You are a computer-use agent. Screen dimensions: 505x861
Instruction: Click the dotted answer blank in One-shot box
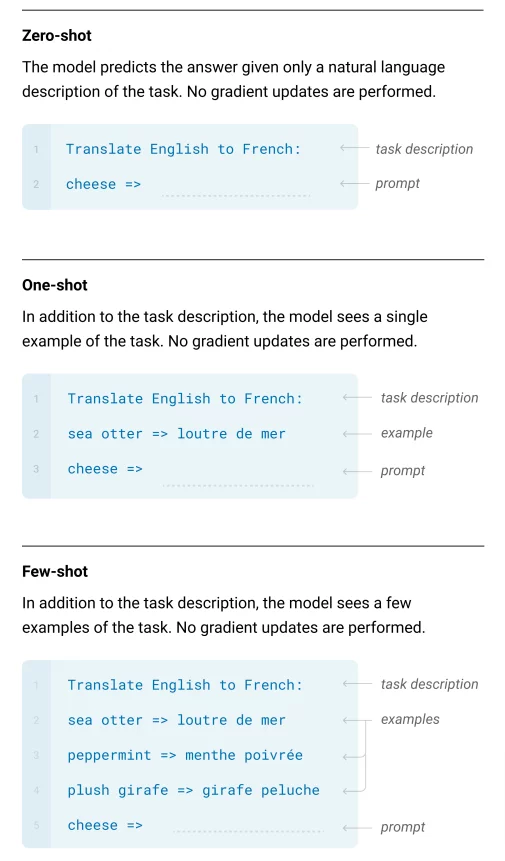pos(238,485)
